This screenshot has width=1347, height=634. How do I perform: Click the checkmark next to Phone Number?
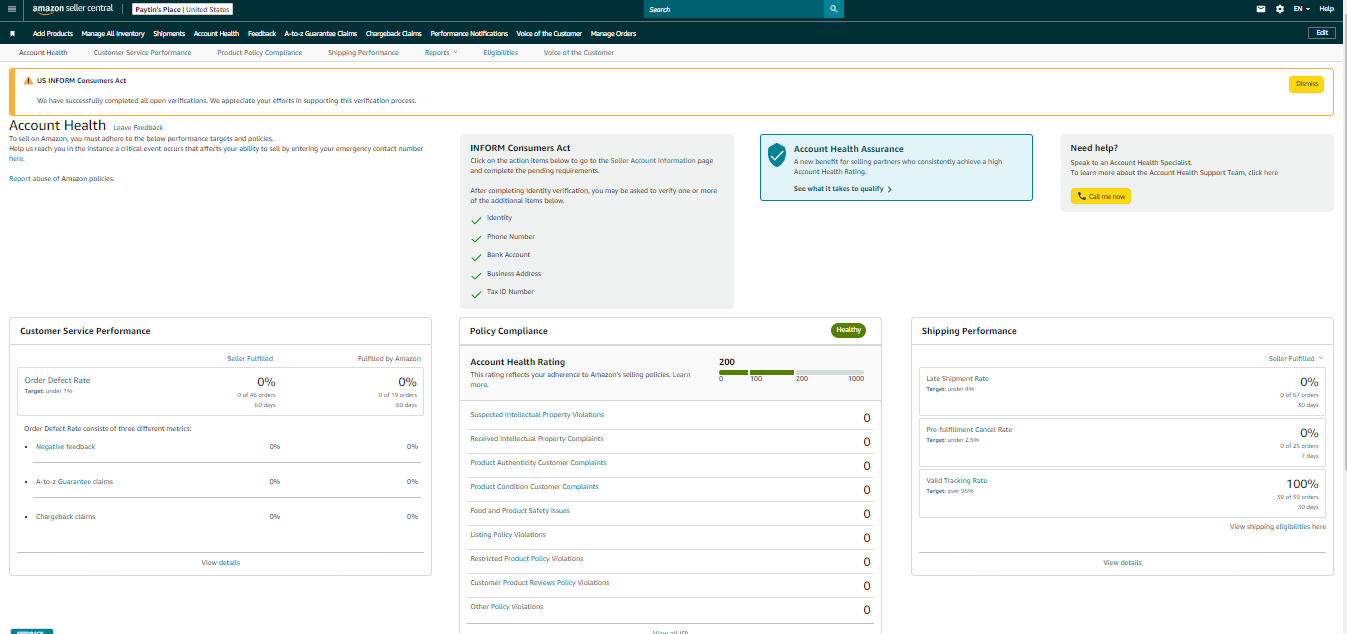click(x=476, y=238)
